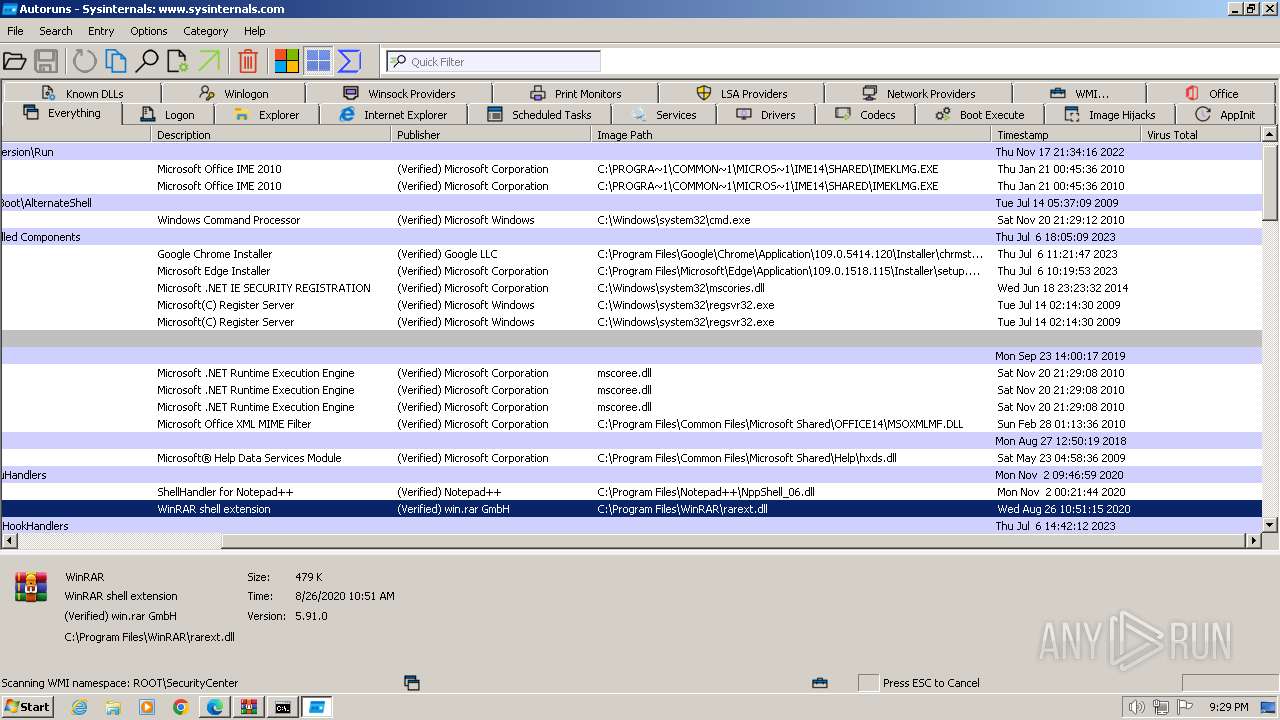The image size is (1280, 720).
Task: Switch to the Winsock Providers tab
Action: click(399, 93)
